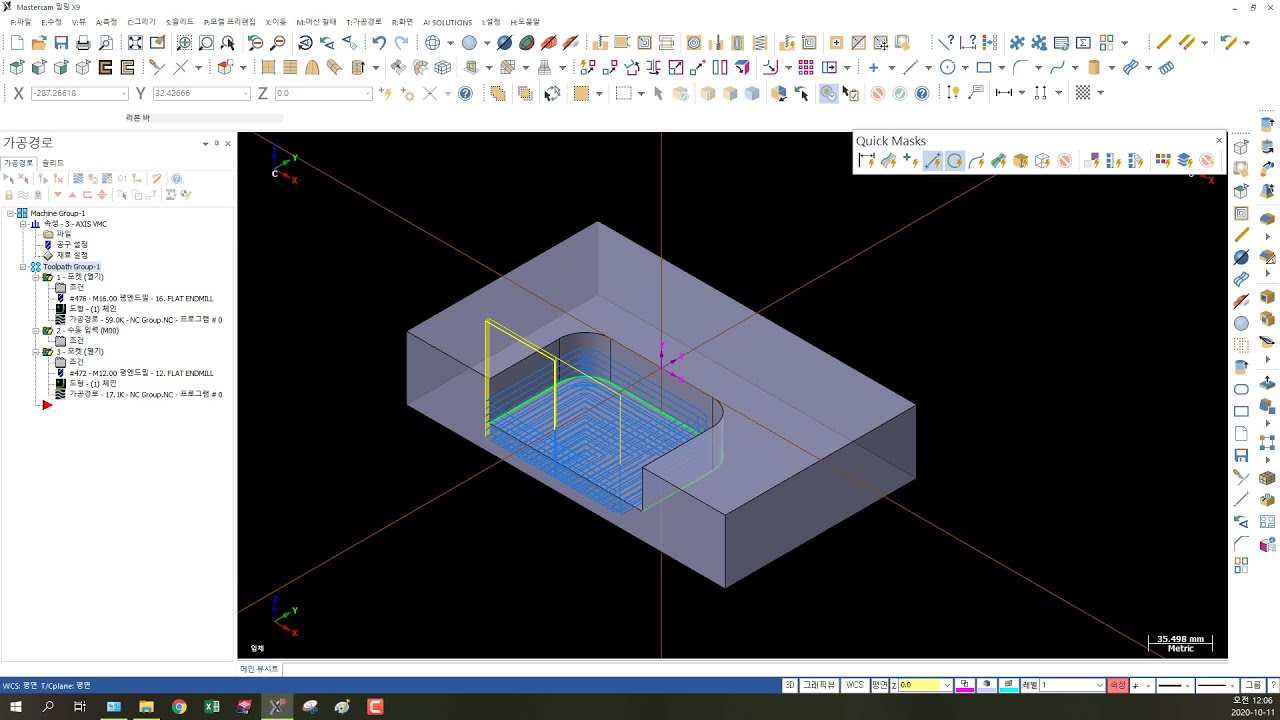Open the Y coordinate dropdown
Screen dimensions: 1280x720
(x=246, y=93)
